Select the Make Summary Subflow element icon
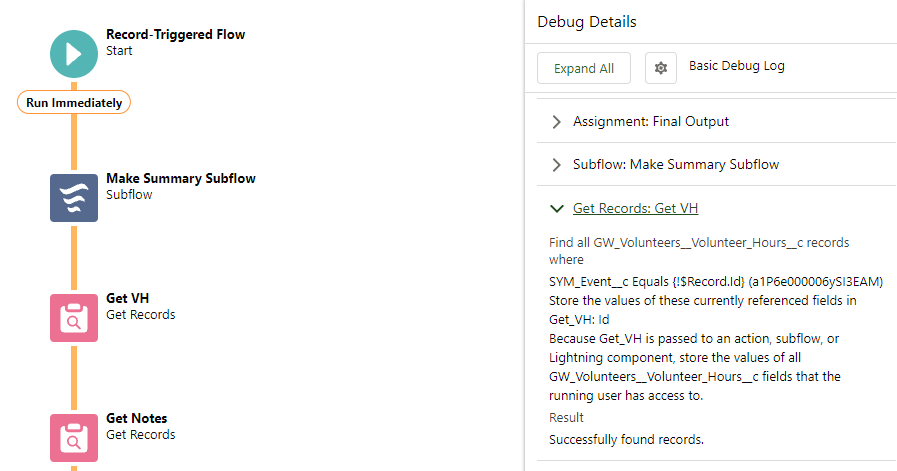Image resolution: width=897 pixels, height=471 pixels. pyautogui.click(x=74, y=198)
